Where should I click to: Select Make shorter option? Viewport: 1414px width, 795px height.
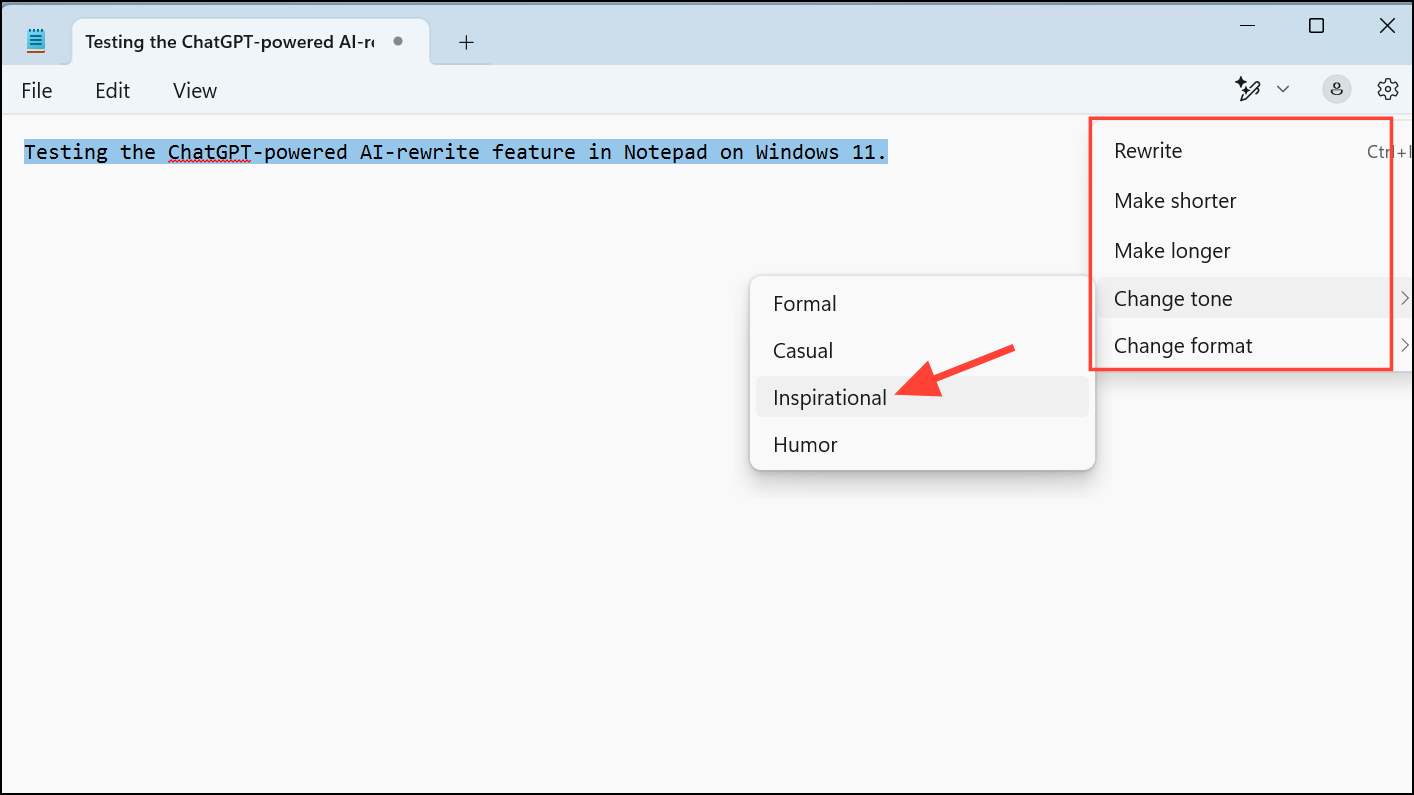click(x=1254, y=201)
